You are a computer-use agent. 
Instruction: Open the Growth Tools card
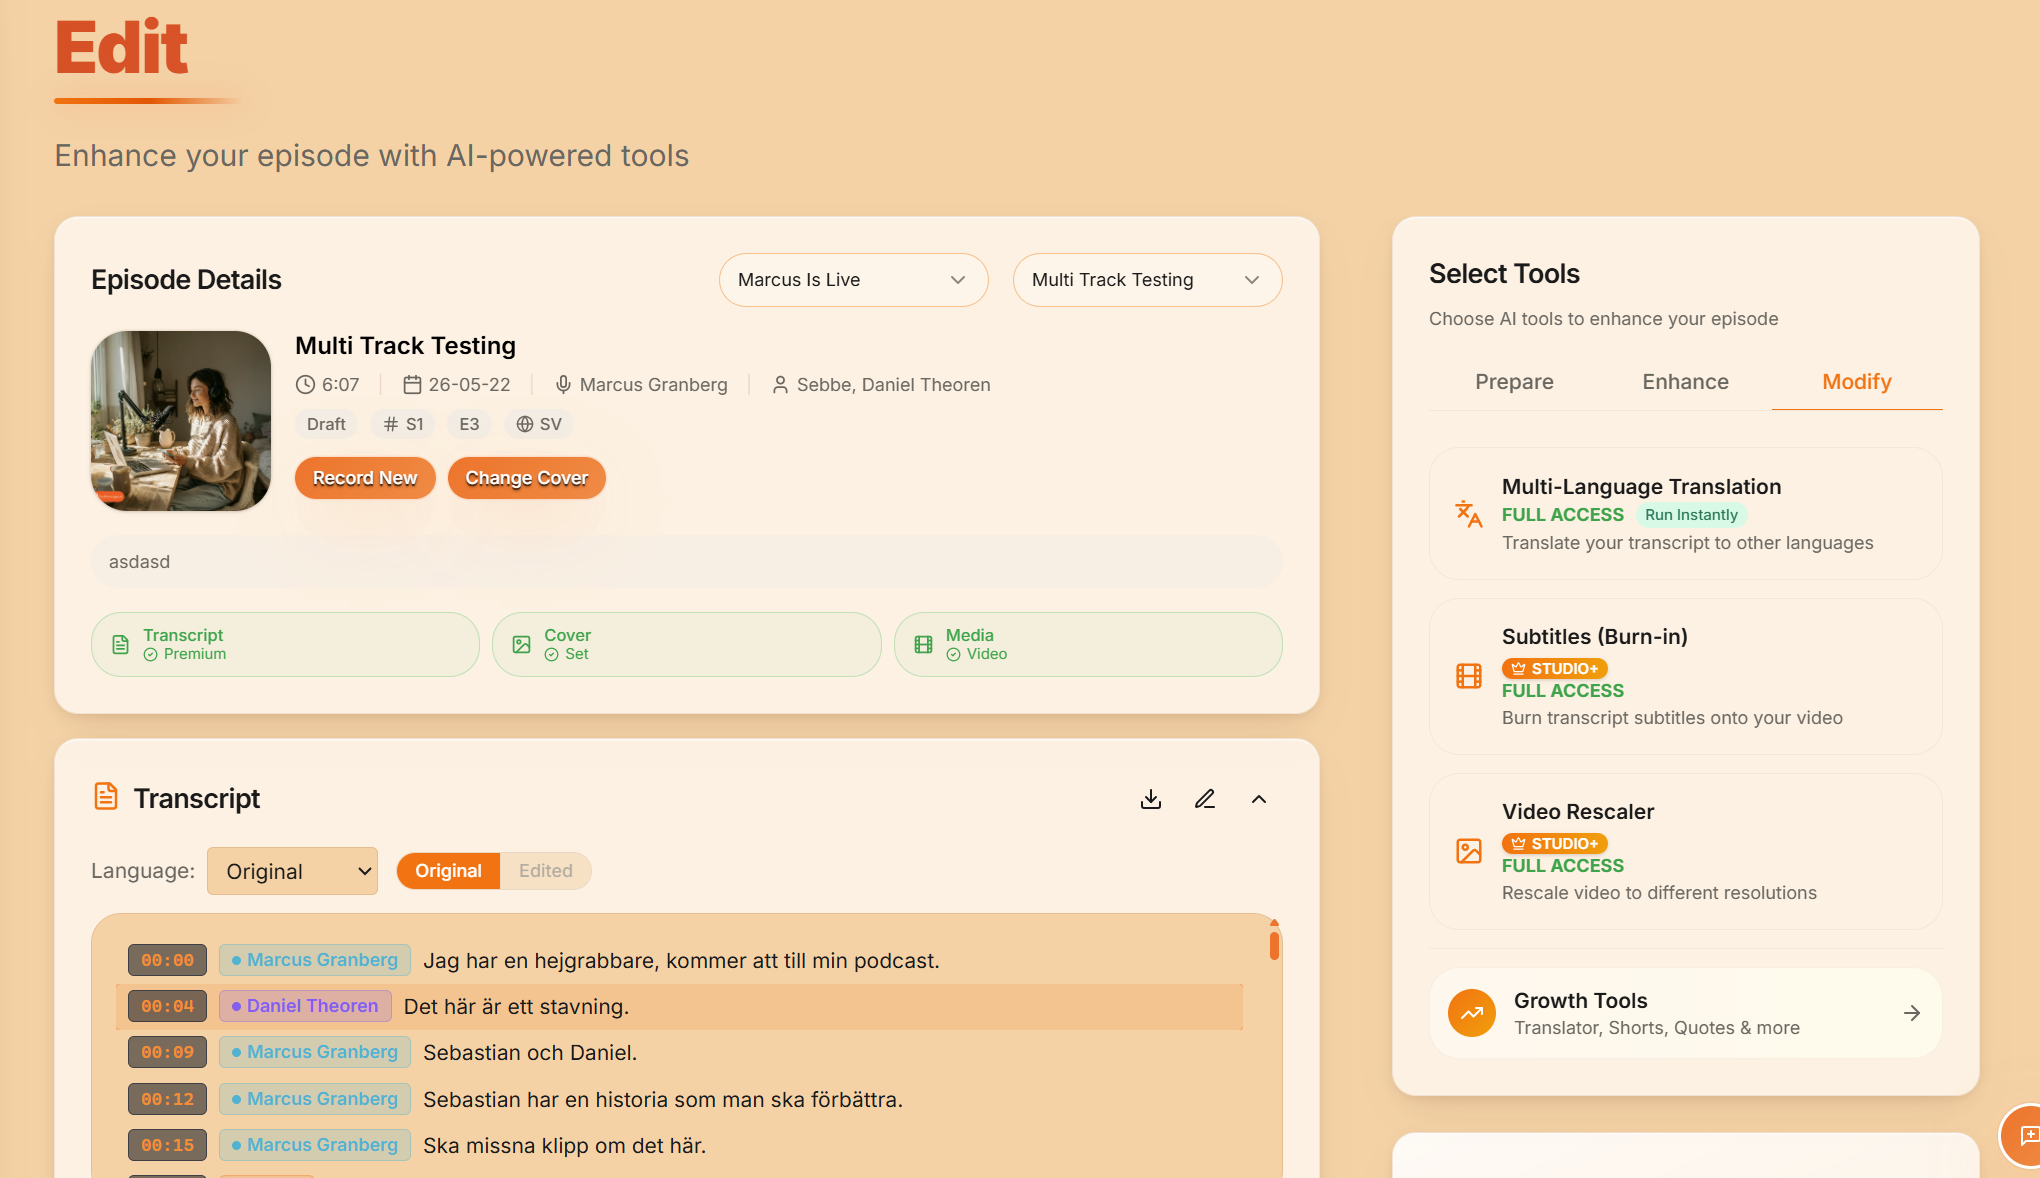tap(1686, 1013)
